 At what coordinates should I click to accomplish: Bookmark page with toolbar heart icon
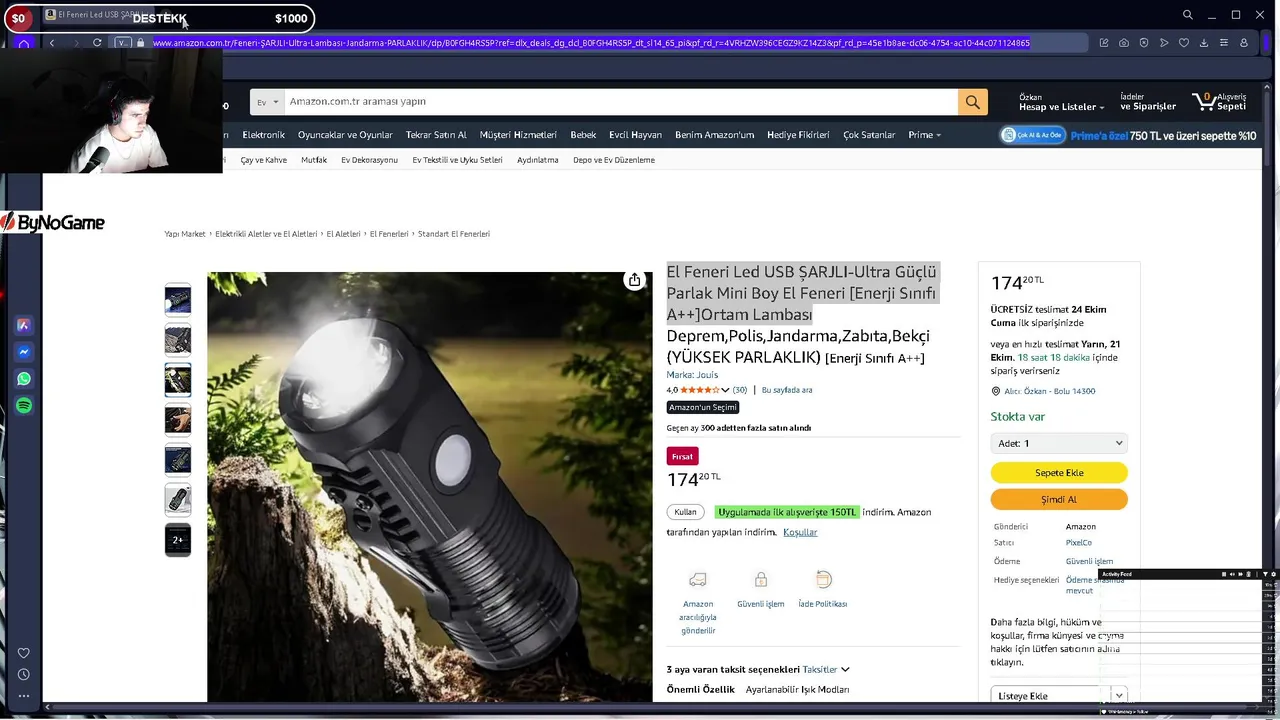tap(1184, 43)
